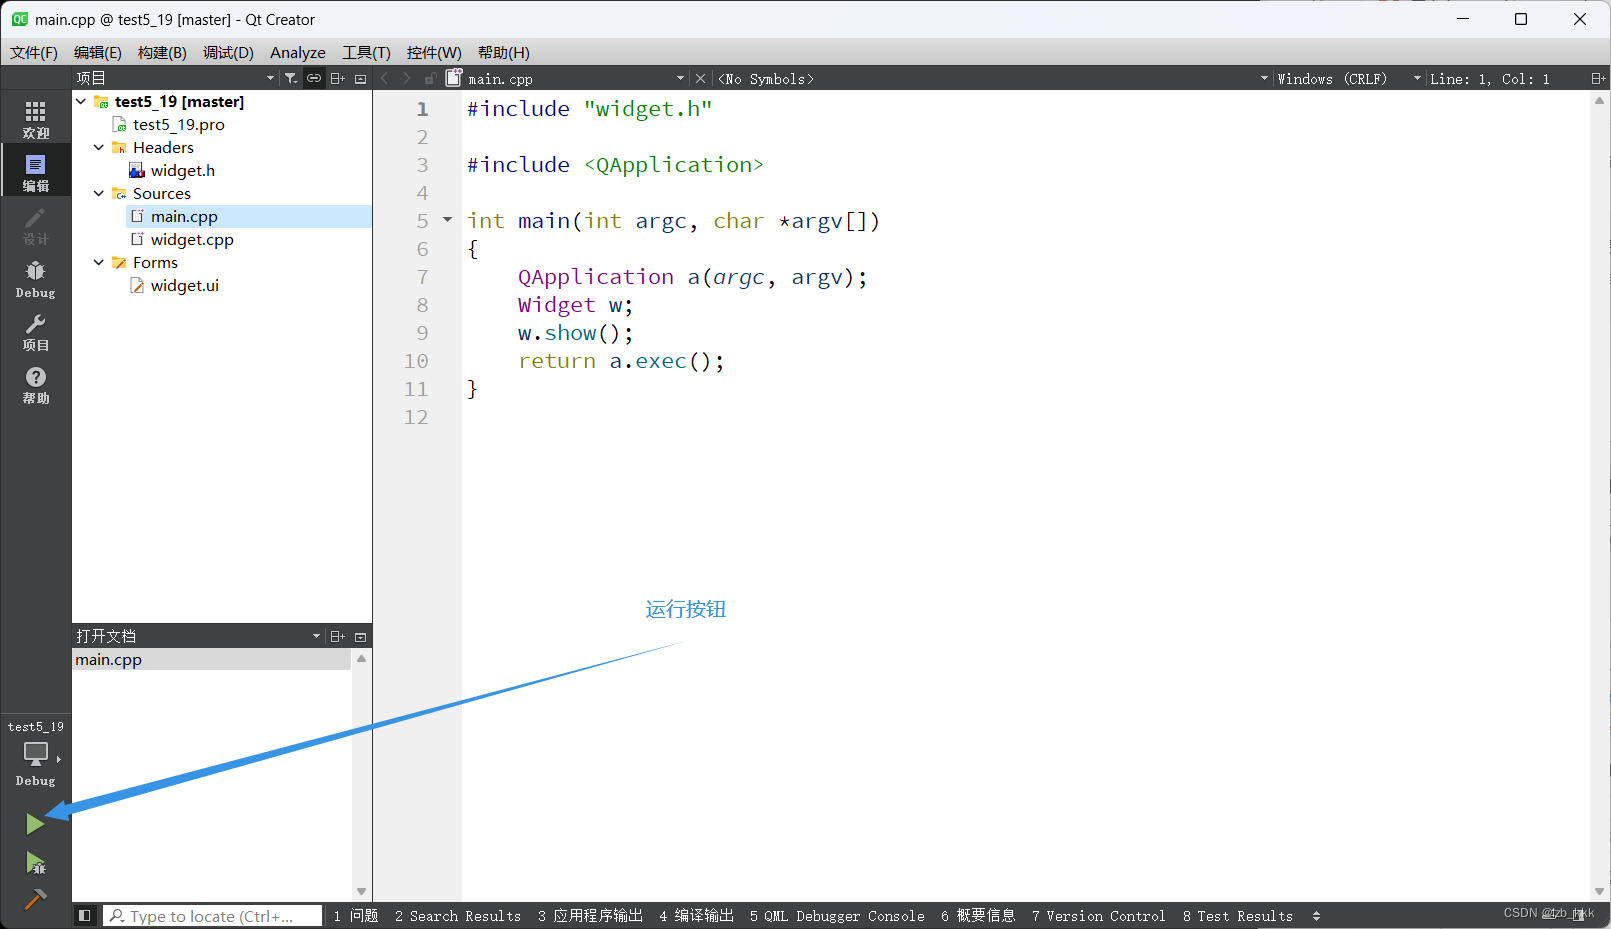Show the 2 Search Results pane

coord(458,916)
